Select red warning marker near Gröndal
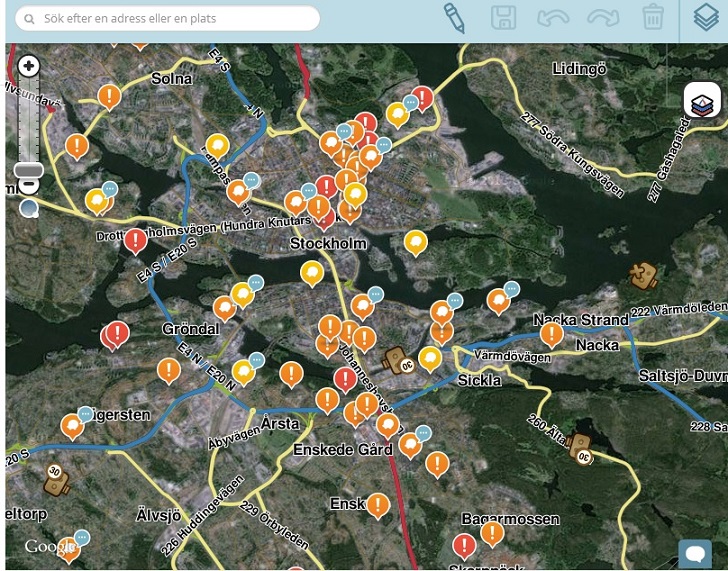The width and height of the screenshot is (728, 571). point(118,332)
